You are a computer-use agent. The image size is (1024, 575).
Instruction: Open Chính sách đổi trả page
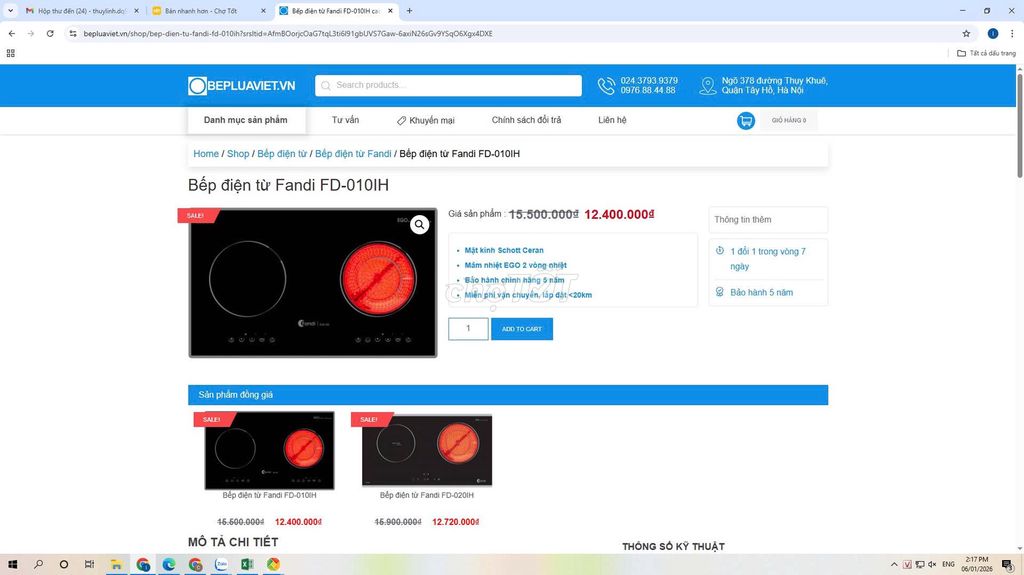[x=526, y=120]
